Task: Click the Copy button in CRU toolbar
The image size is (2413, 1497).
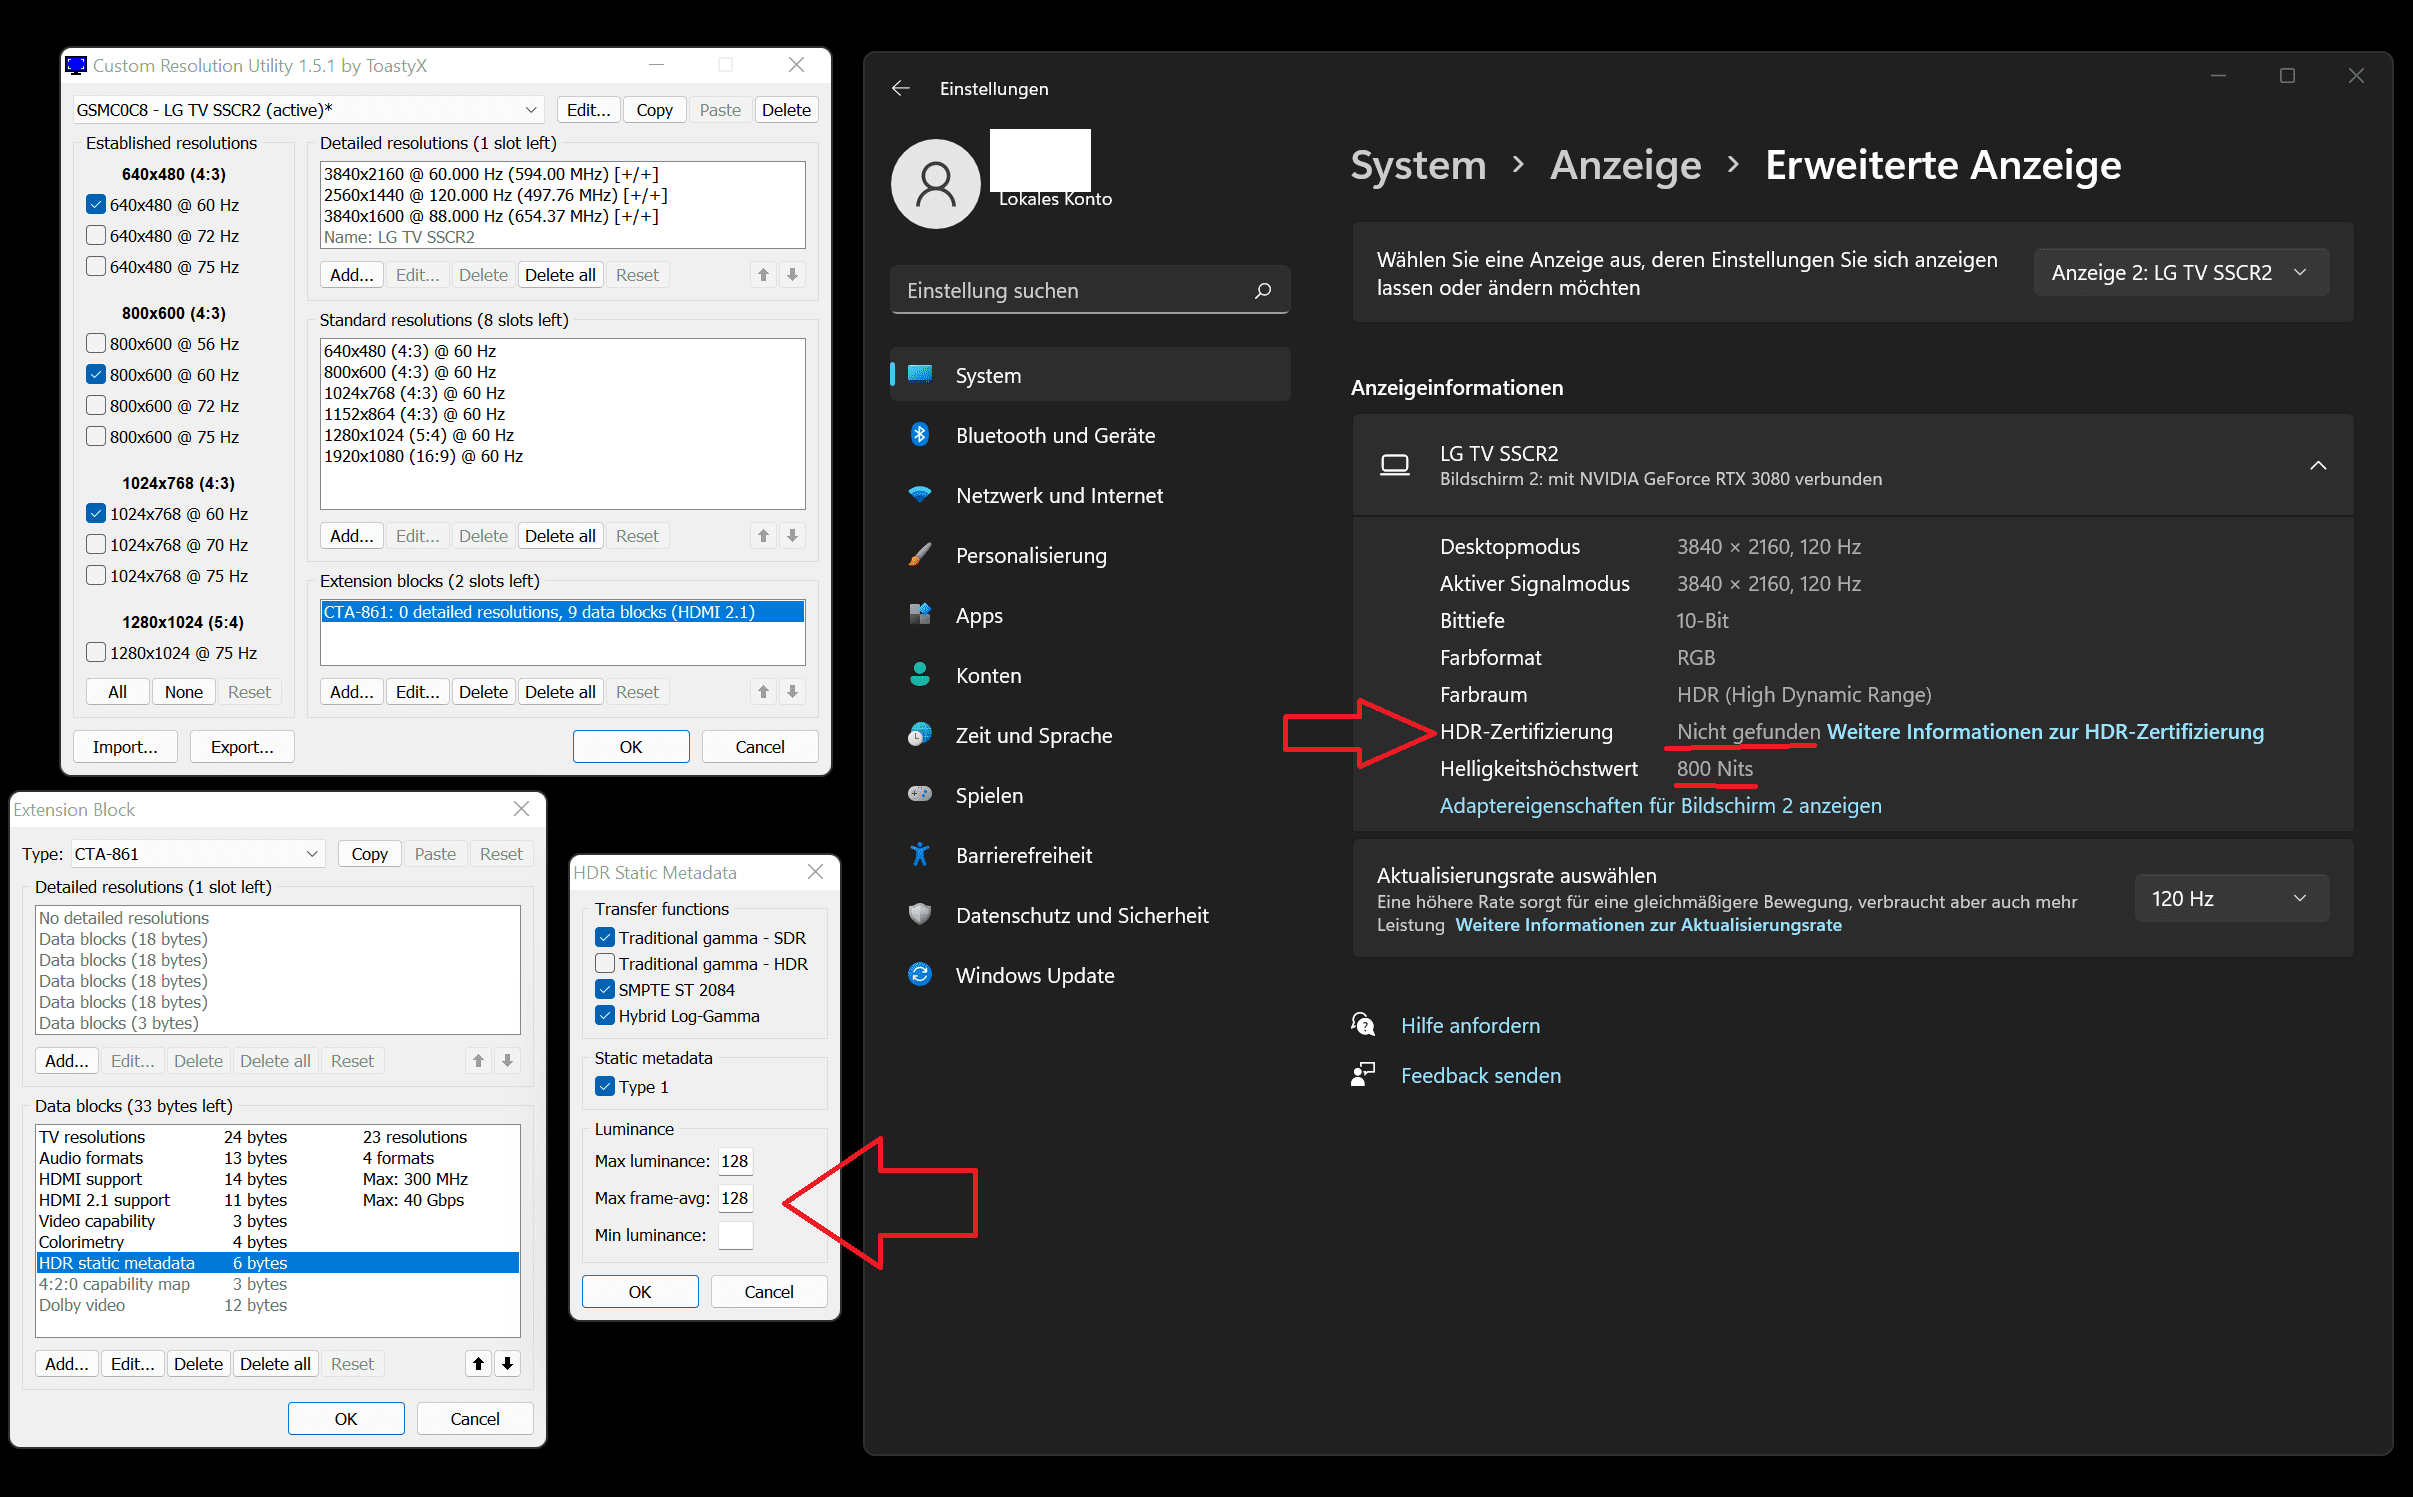Action: coord(654,109)
